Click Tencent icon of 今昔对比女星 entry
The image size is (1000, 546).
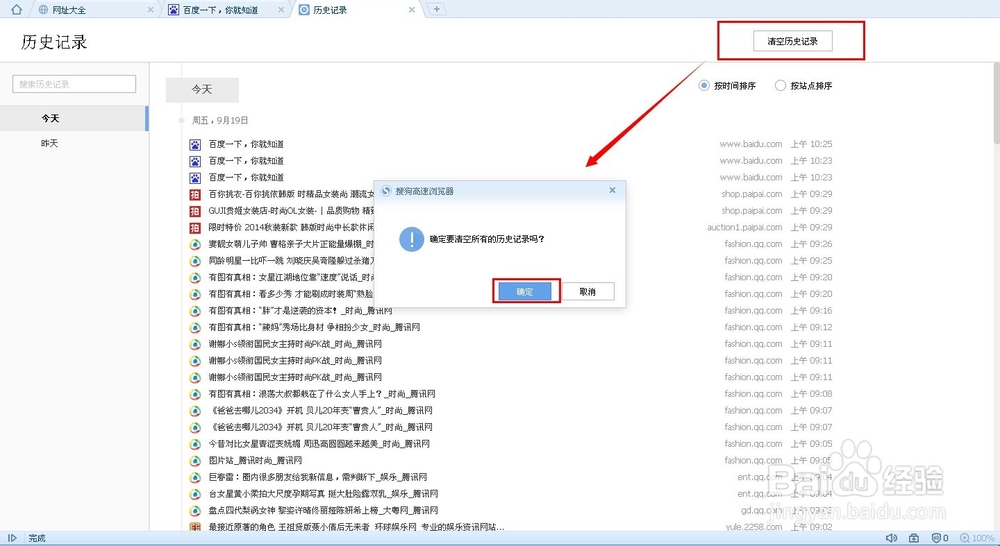195,444
